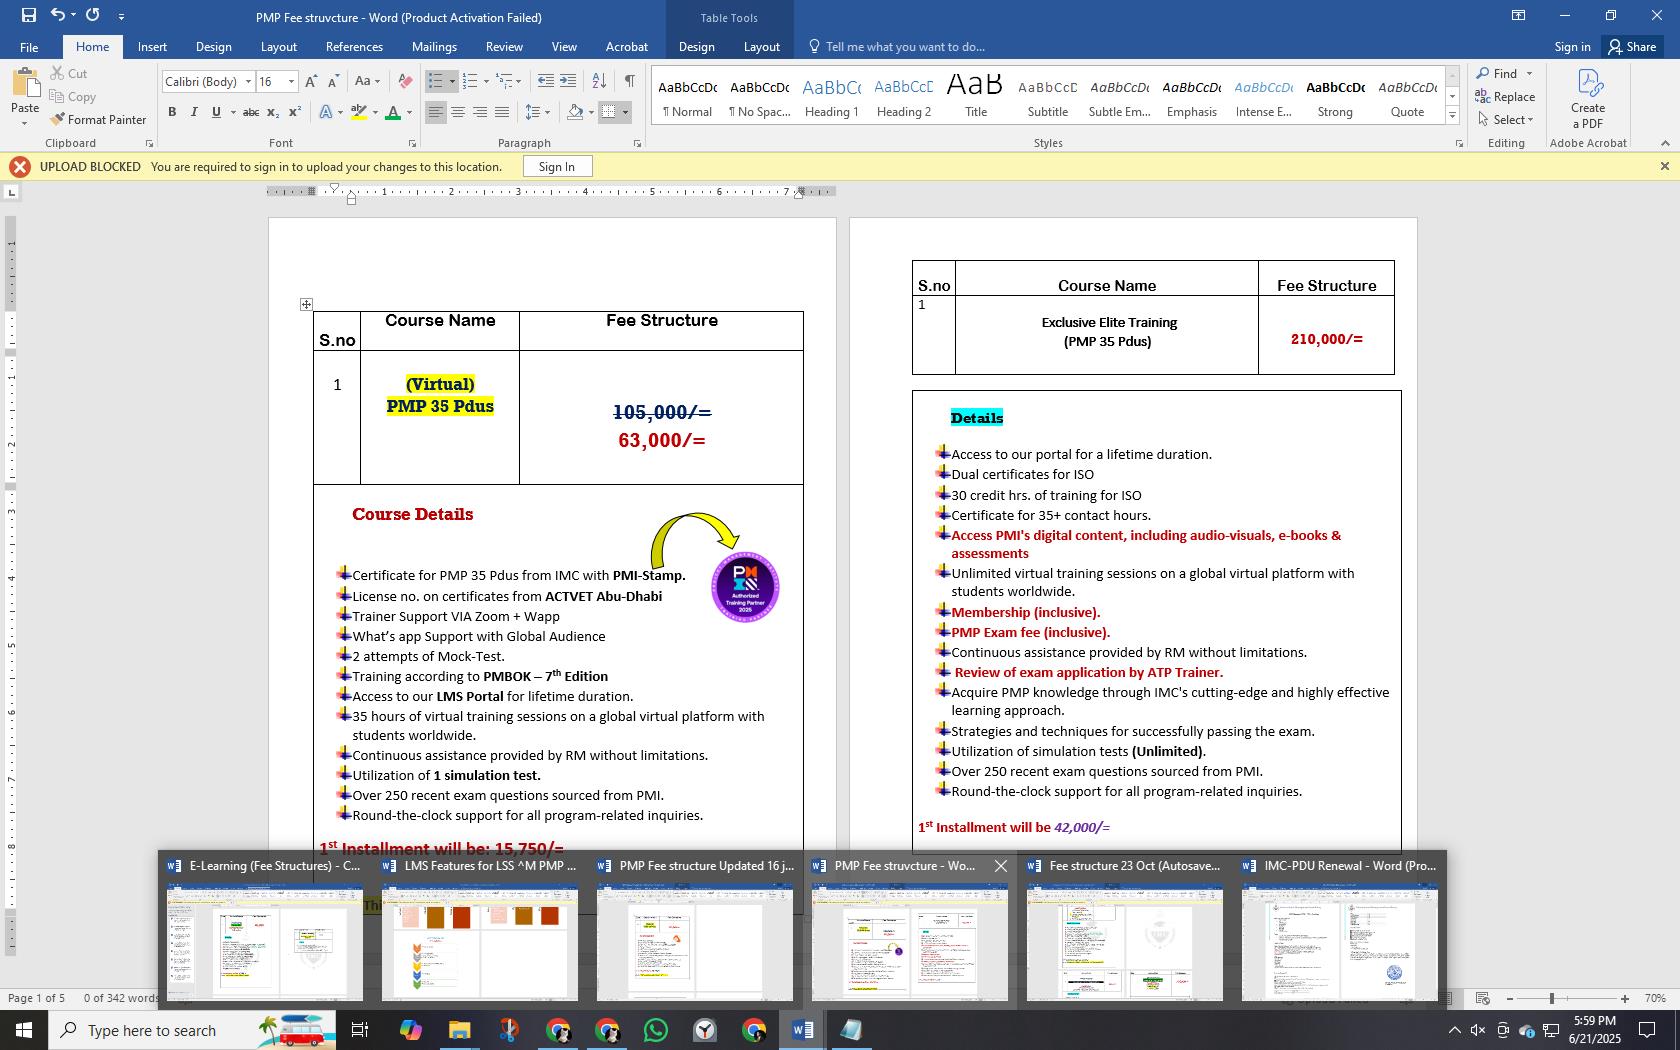Open the Select dropdown in Editing
The image size is (1680, 1050).
click(x=1505, y=120)
